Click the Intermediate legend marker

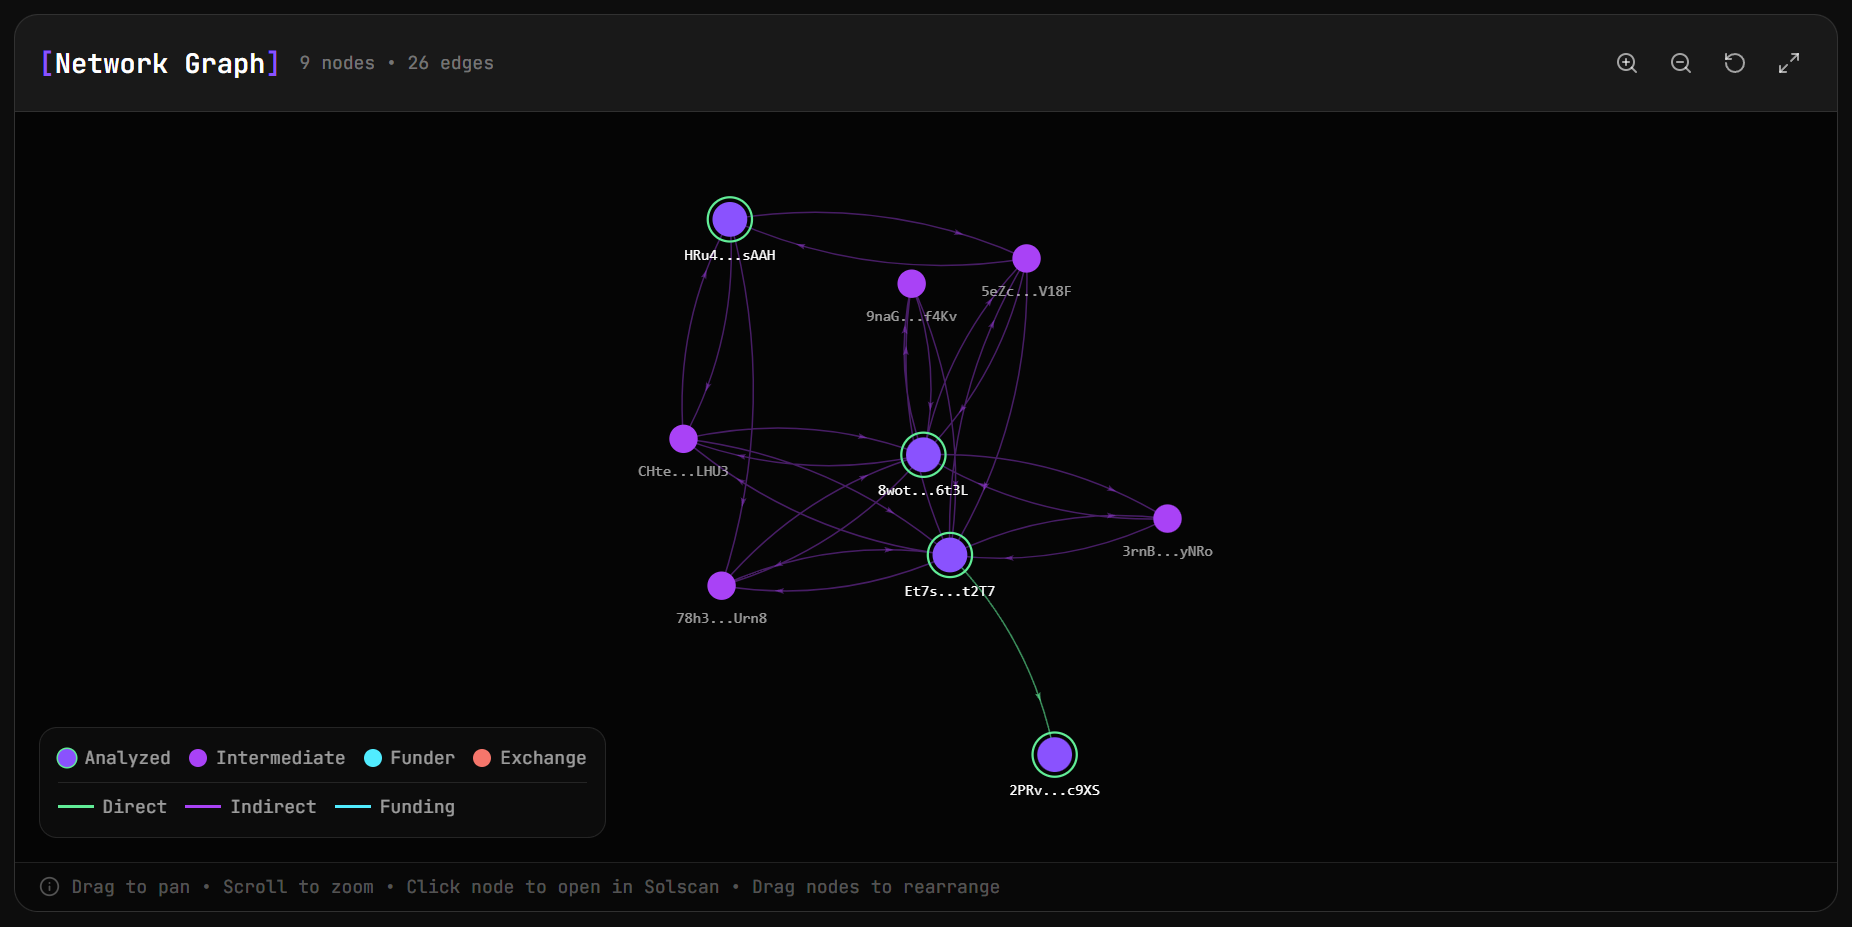click(x=197, y=758)
